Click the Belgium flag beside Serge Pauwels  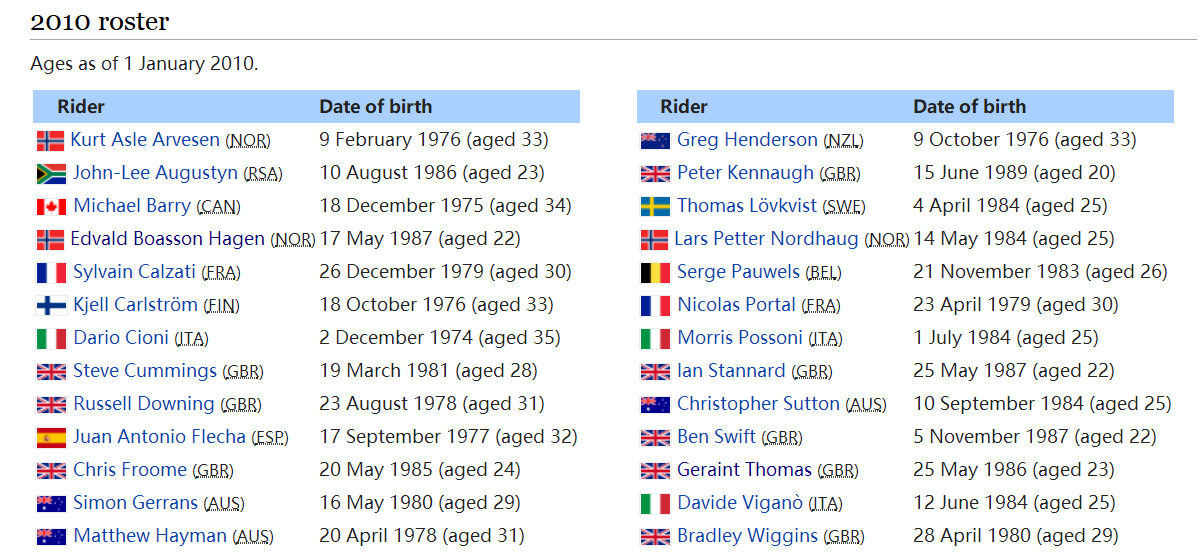pos(655,273)
